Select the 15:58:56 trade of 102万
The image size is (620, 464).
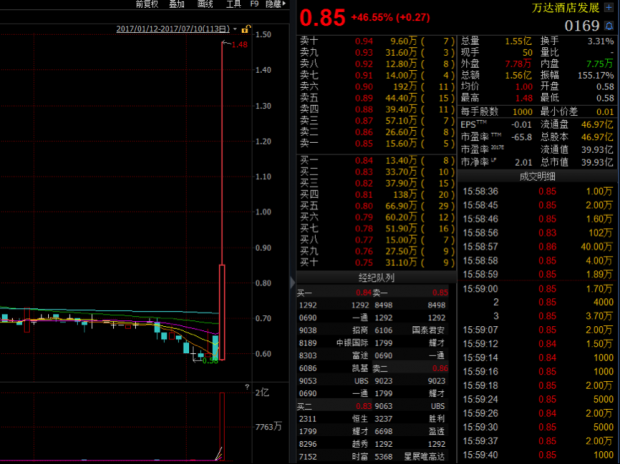click(537, 233)
